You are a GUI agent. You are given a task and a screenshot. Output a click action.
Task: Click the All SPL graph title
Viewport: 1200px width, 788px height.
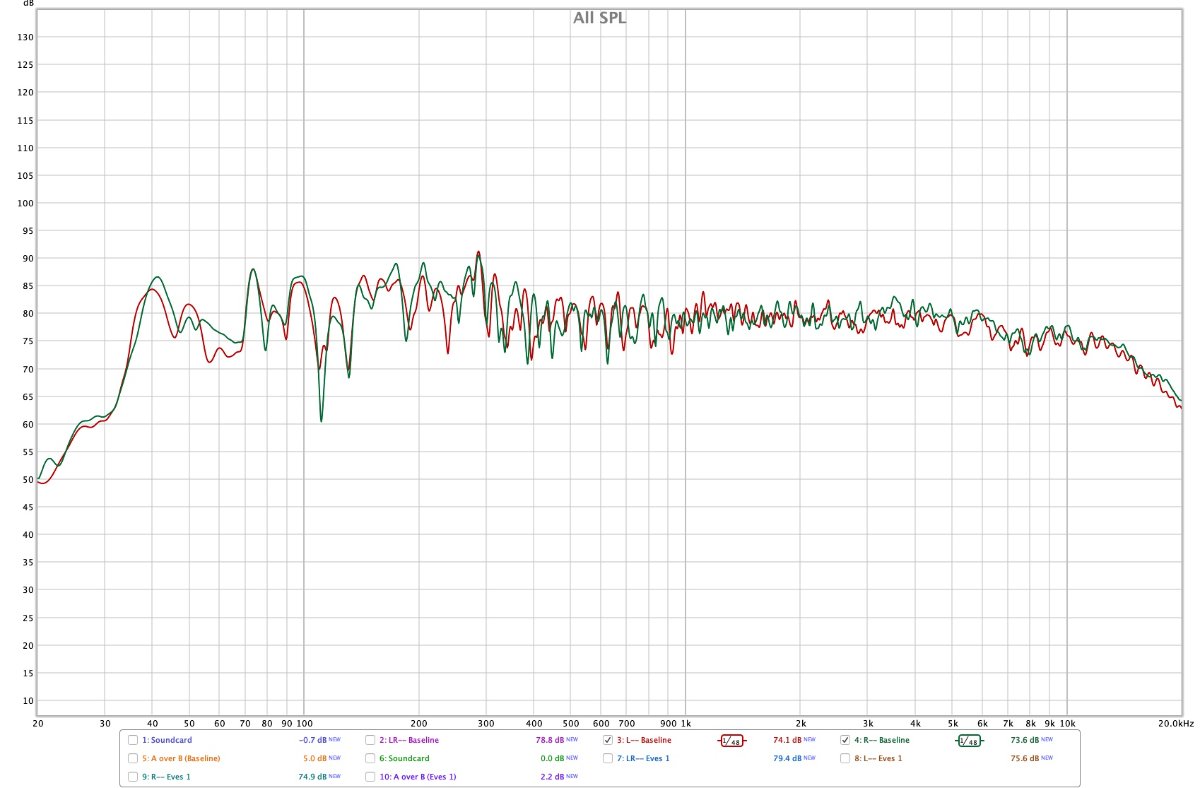click(600, 17)
